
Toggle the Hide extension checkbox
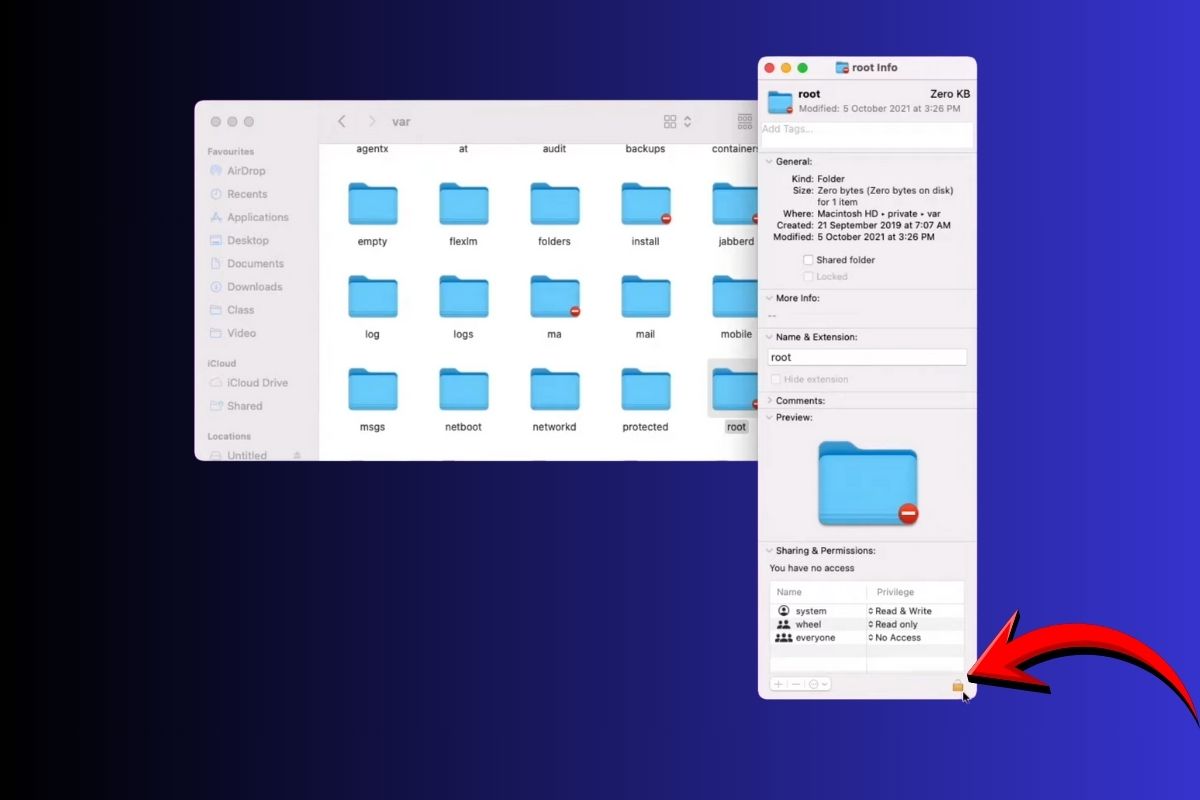[777, 378]
